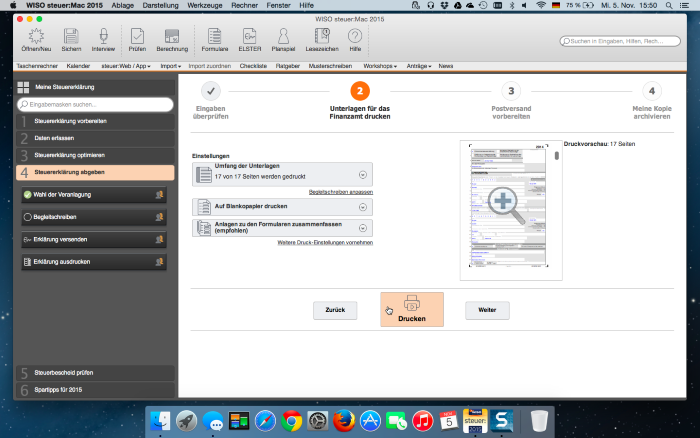Open iTunes from the dock

coord(423,421)
